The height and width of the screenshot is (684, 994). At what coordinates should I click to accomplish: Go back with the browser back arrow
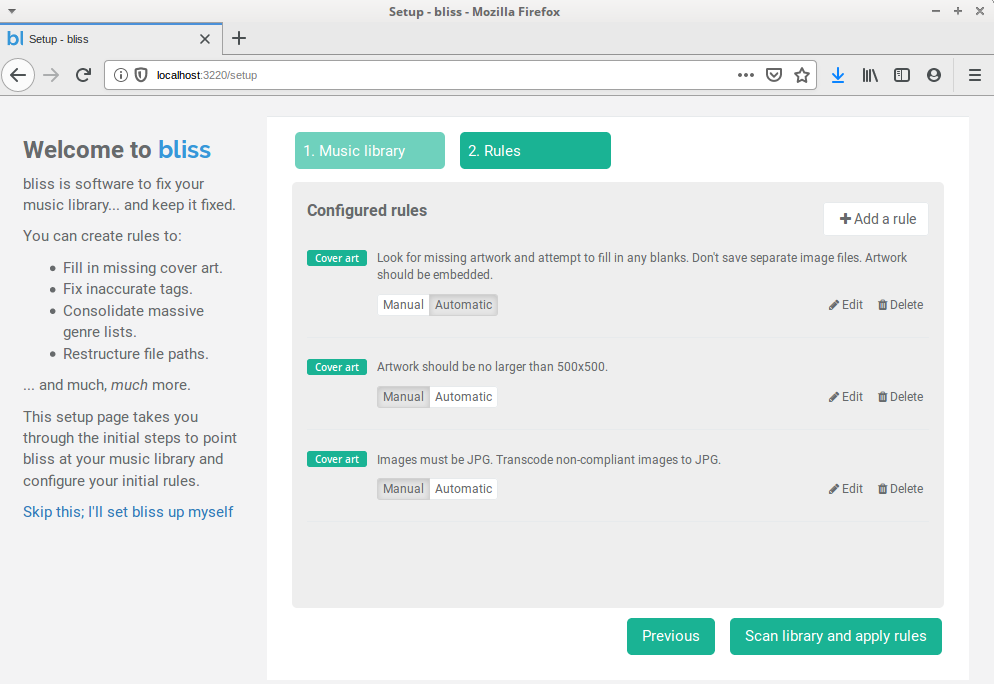pos(18,75)
